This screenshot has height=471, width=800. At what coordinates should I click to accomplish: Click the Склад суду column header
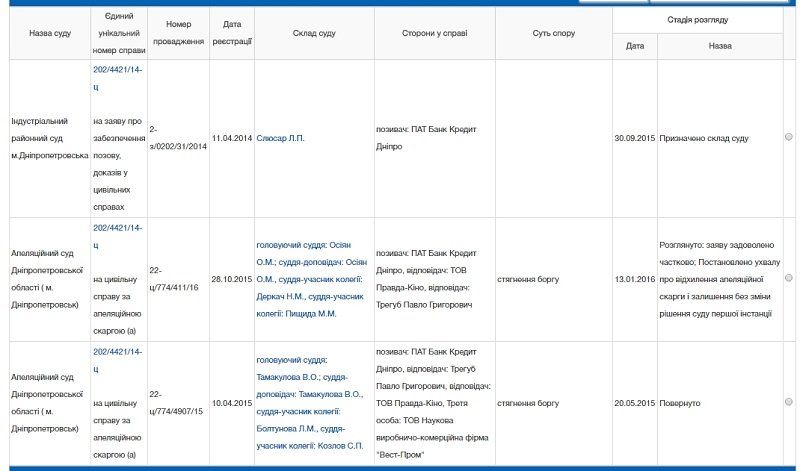pyautogui.click(x=314, y=33)
